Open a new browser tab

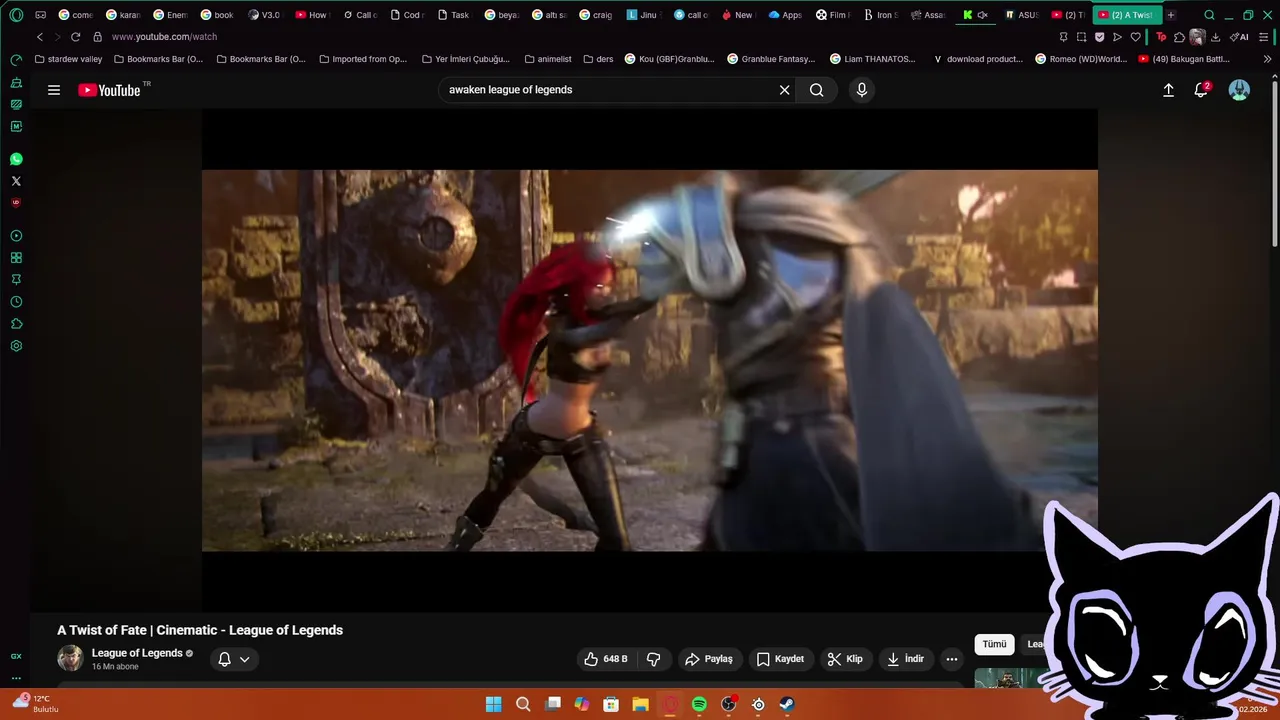[x=1171, y=15]
